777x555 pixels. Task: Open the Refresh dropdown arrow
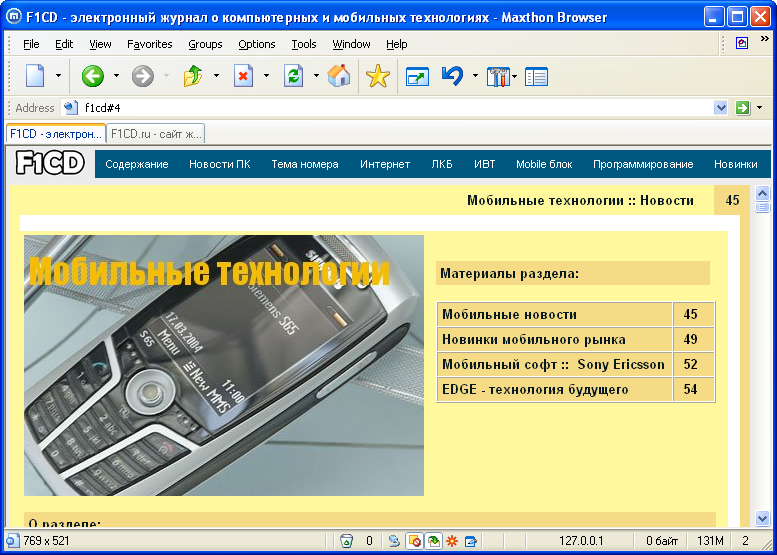coord(316,76)
